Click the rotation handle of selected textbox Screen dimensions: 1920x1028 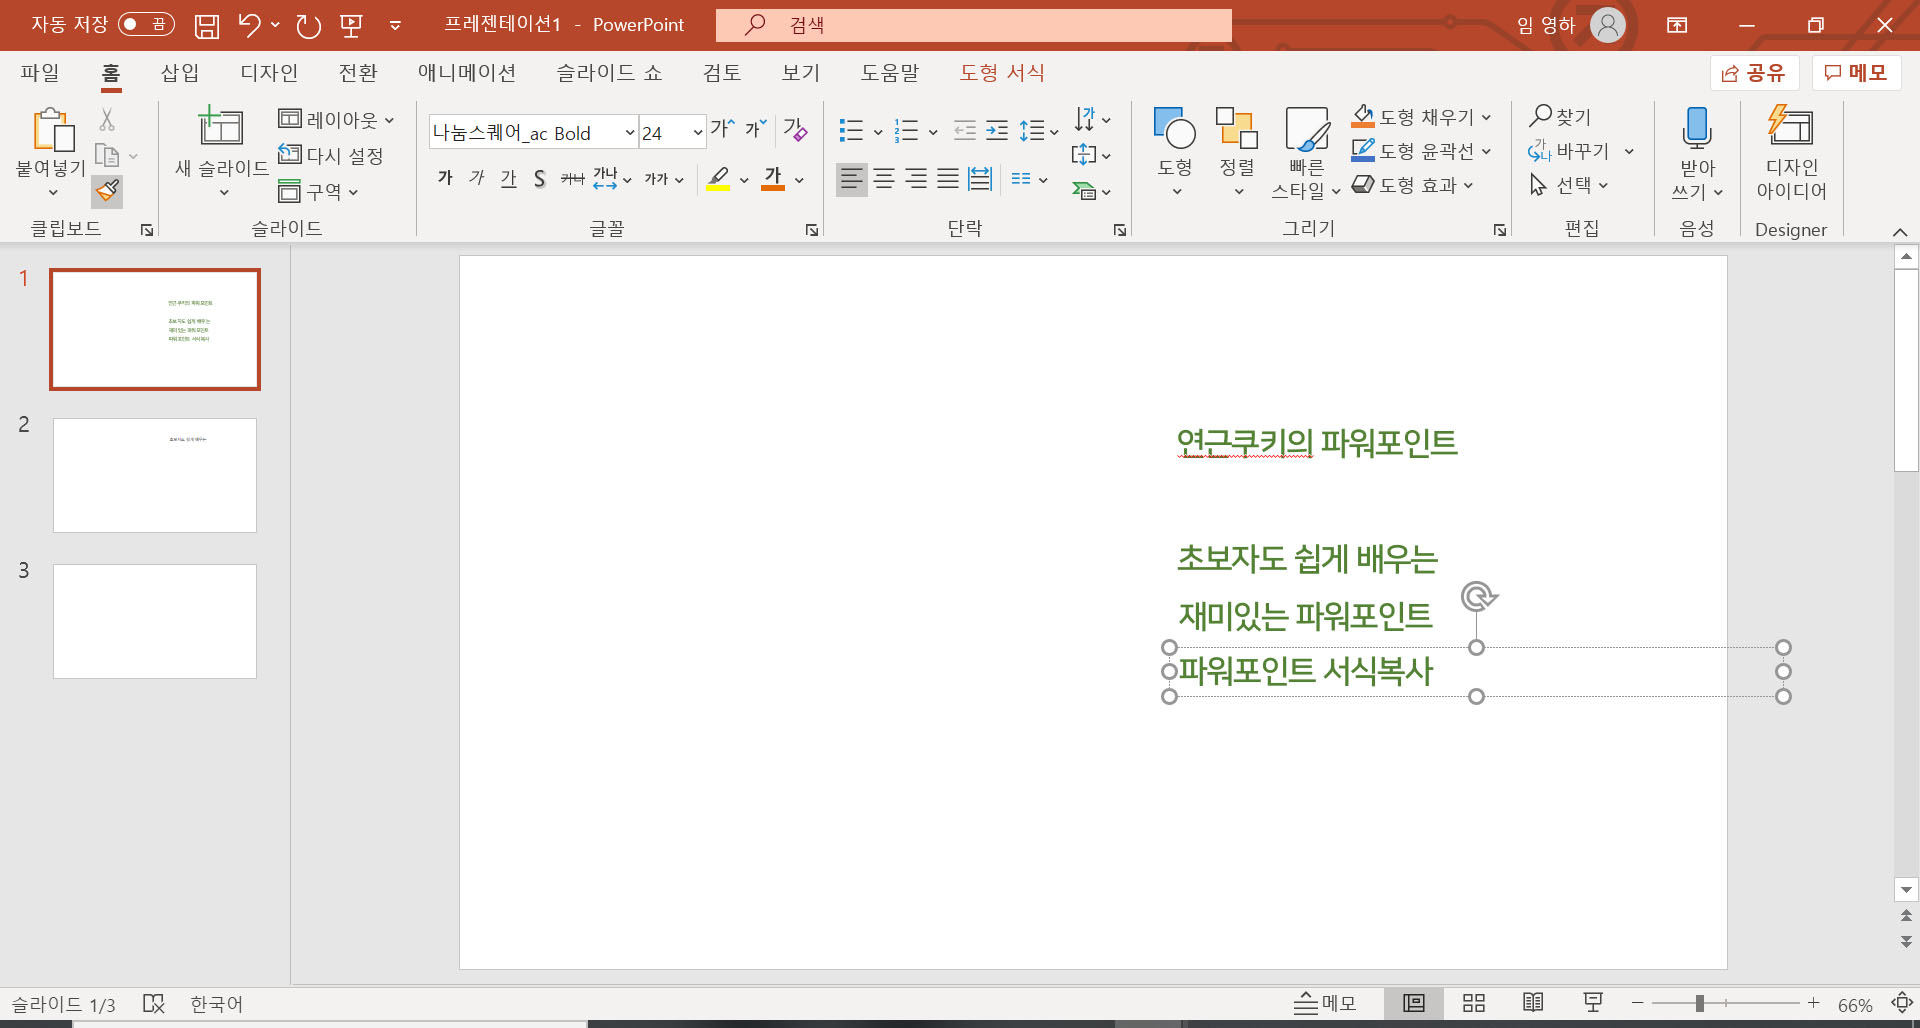coord(1478,597)
